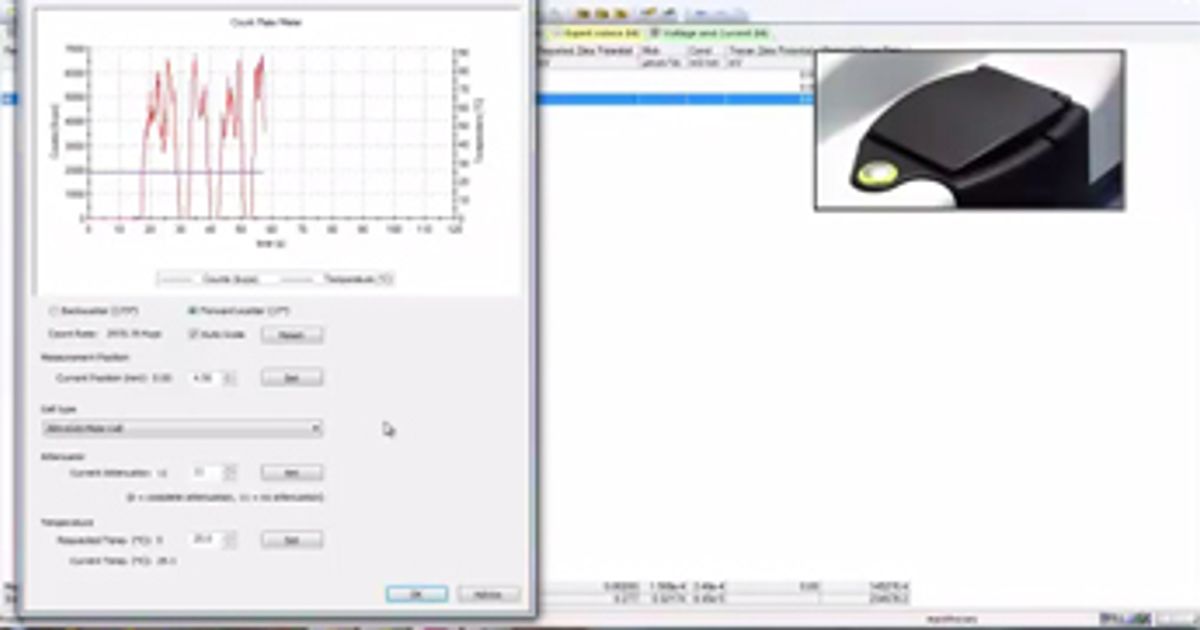
Task: Click the first yellow folder icon on the toolbar
Action: [583, 13]
